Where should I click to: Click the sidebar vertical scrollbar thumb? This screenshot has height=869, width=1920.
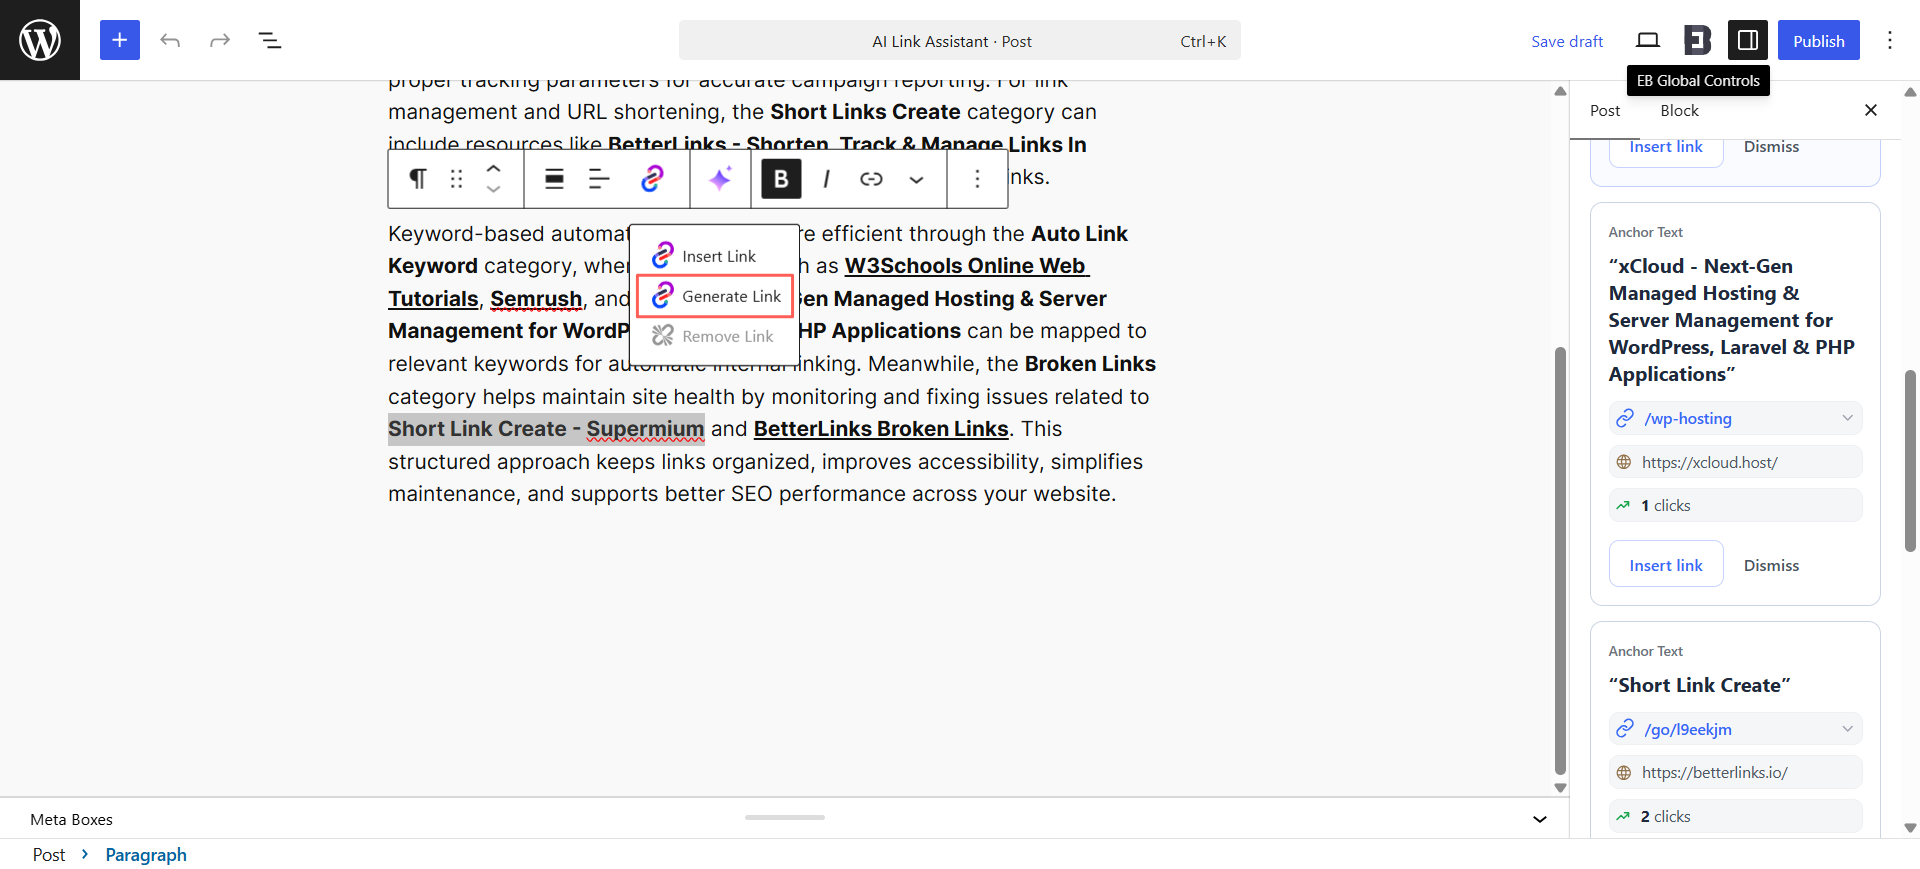1910,460
